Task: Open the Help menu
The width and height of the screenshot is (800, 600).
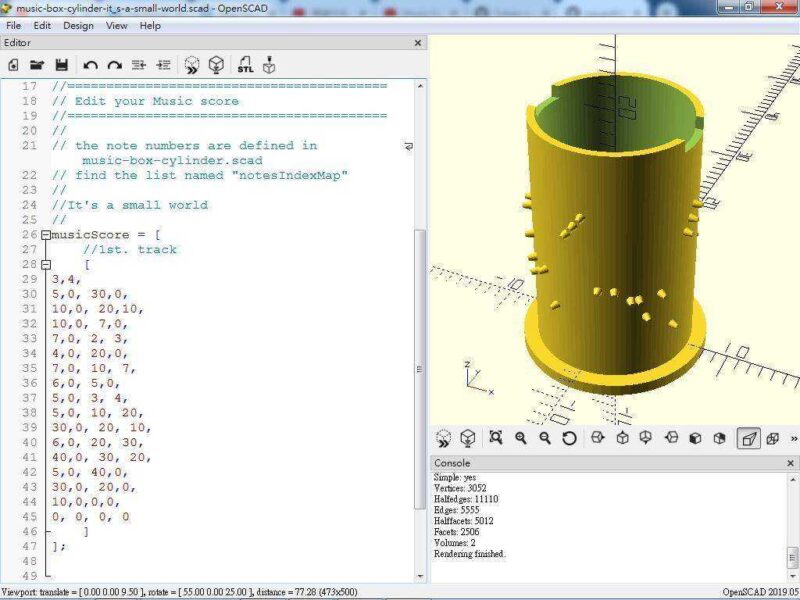Action: (150, 26)
